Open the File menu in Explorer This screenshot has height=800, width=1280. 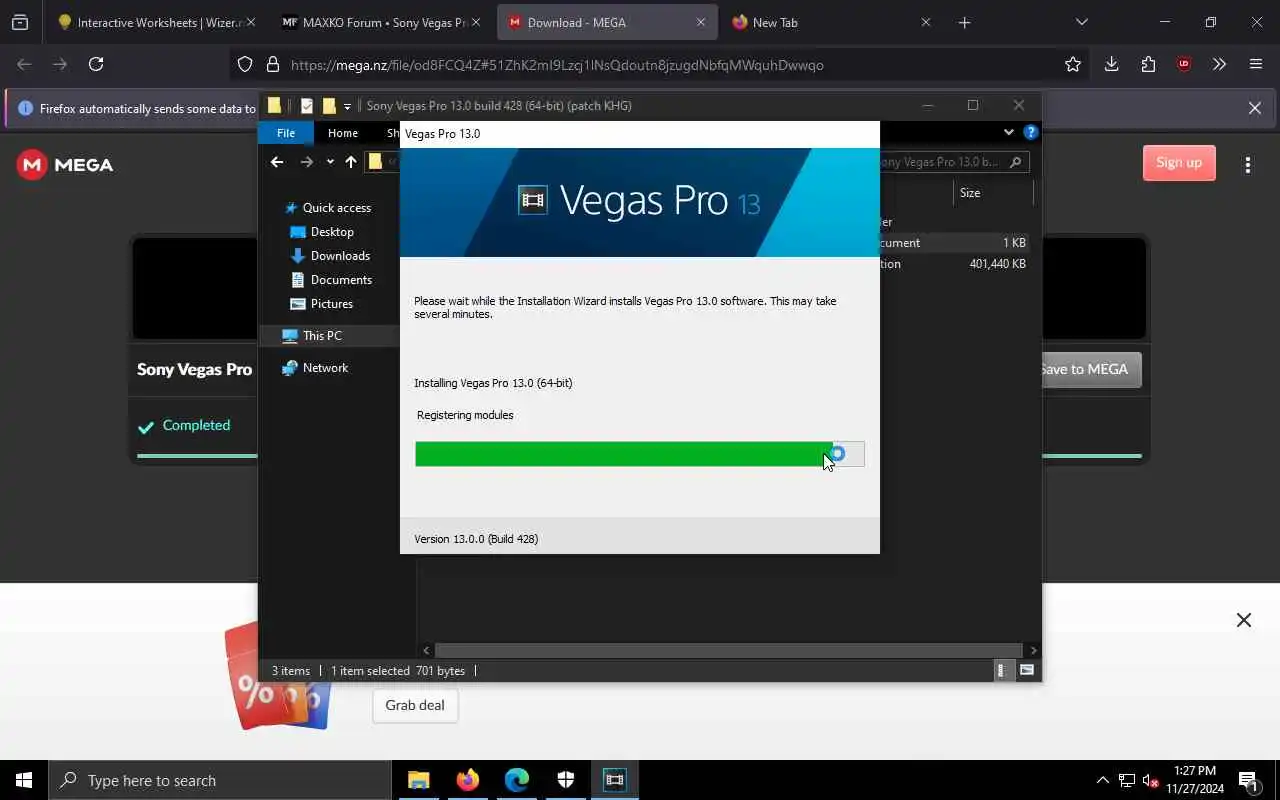click(286, 133)
